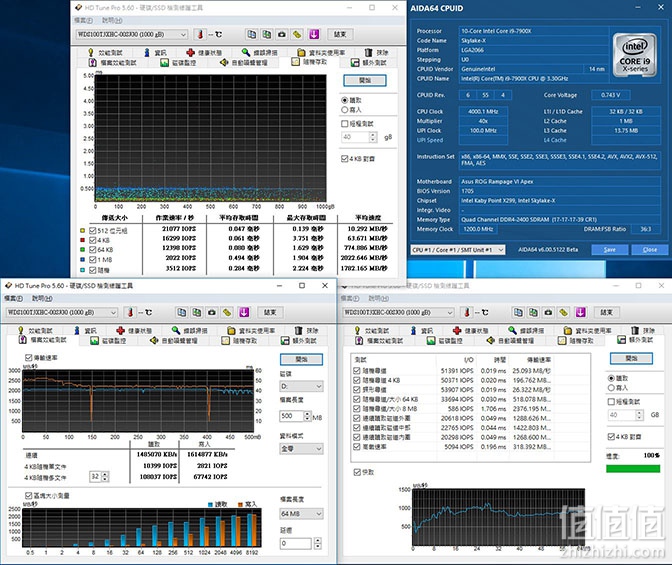
Task: Open drive selector dropdown in Random Access window
Action: (x=132, y=34)
